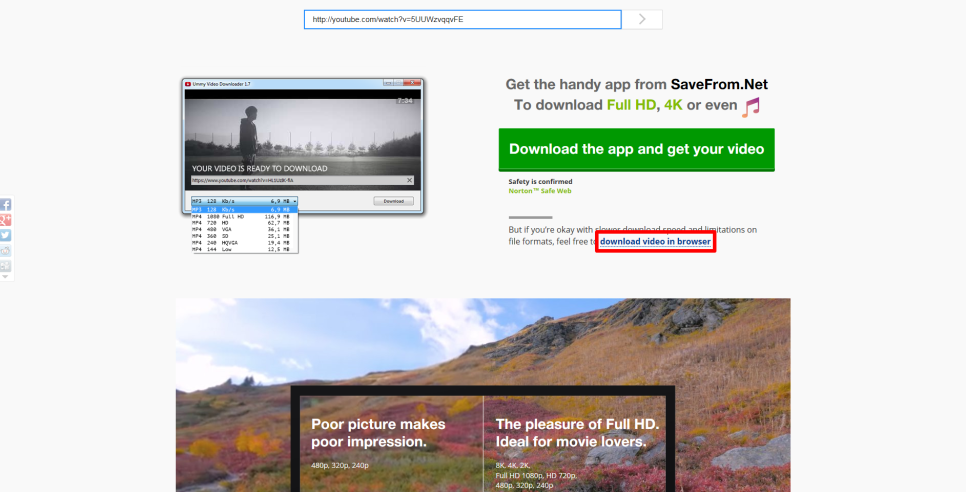Click the Poor picture makes poor impression caption
The height and width of the screenshot is (492, 966).
pos(378,433)
